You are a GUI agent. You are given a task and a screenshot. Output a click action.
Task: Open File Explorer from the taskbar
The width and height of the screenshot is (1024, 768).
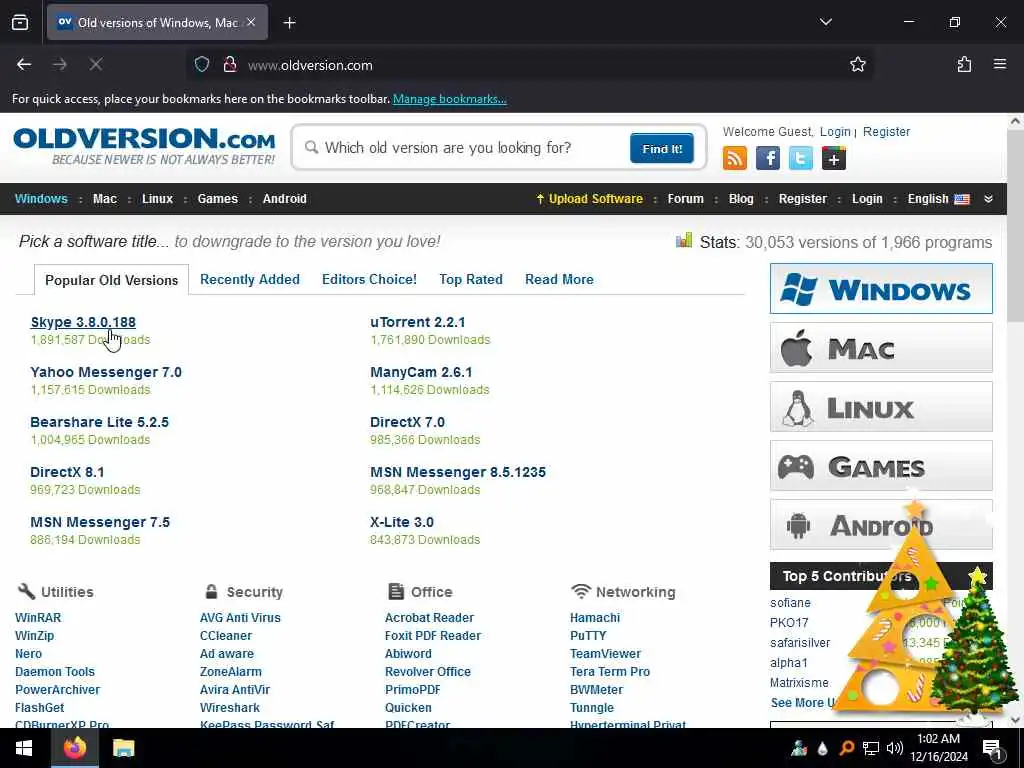click(x=123, y=748)
